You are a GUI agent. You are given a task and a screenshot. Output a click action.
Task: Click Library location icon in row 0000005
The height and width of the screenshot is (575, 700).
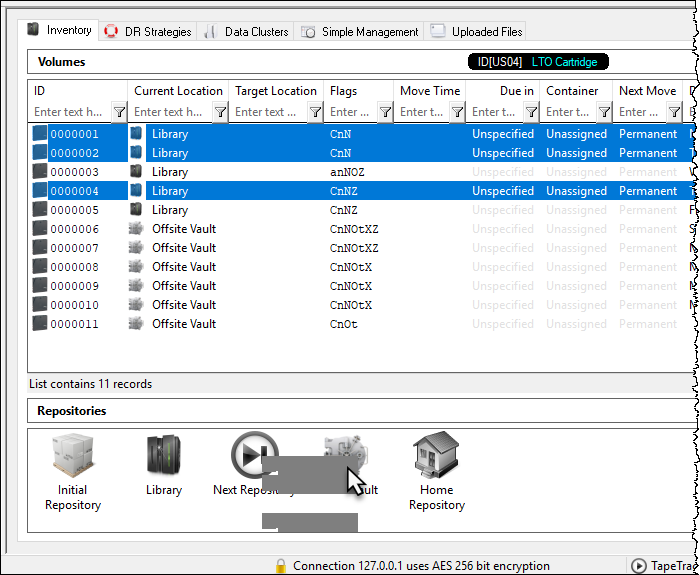click(136, 209)
